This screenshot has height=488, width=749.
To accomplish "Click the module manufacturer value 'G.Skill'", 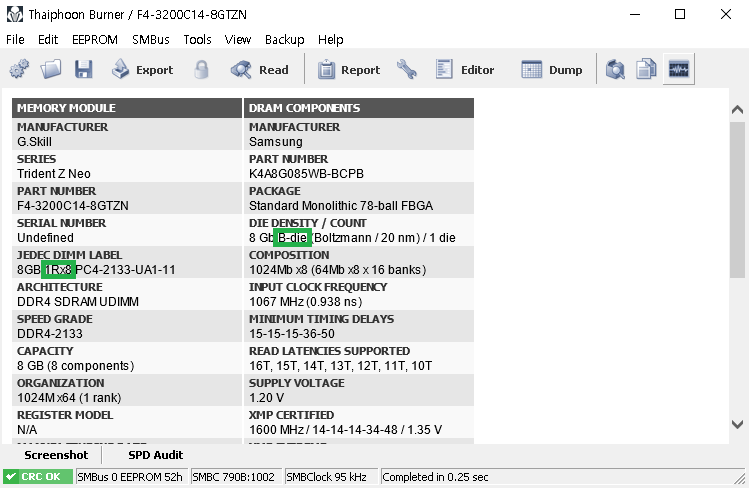I will coord(34,142).
